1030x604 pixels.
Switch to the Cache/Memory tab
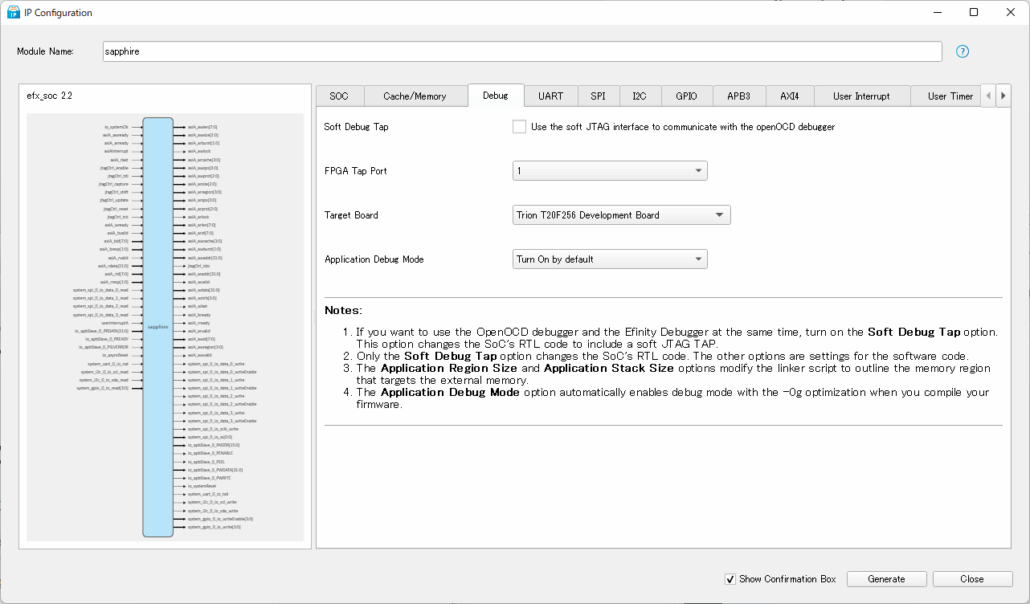pyautogui.click(x=414, y=96)
